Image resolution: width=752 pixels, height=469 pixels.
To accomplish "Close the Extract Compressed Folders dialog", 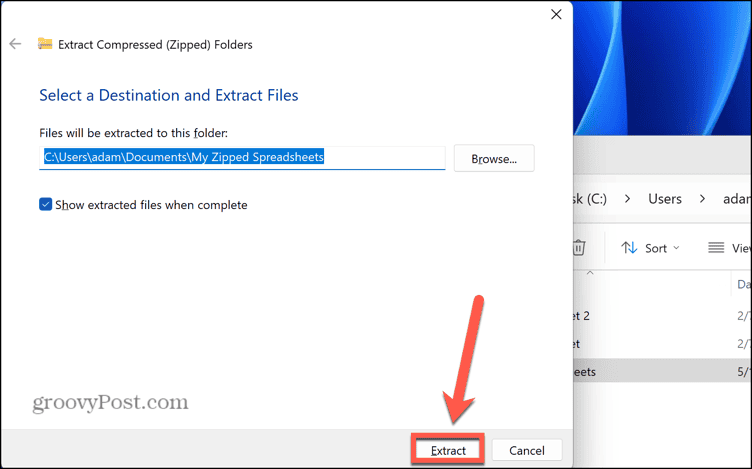I will point(556,14).
